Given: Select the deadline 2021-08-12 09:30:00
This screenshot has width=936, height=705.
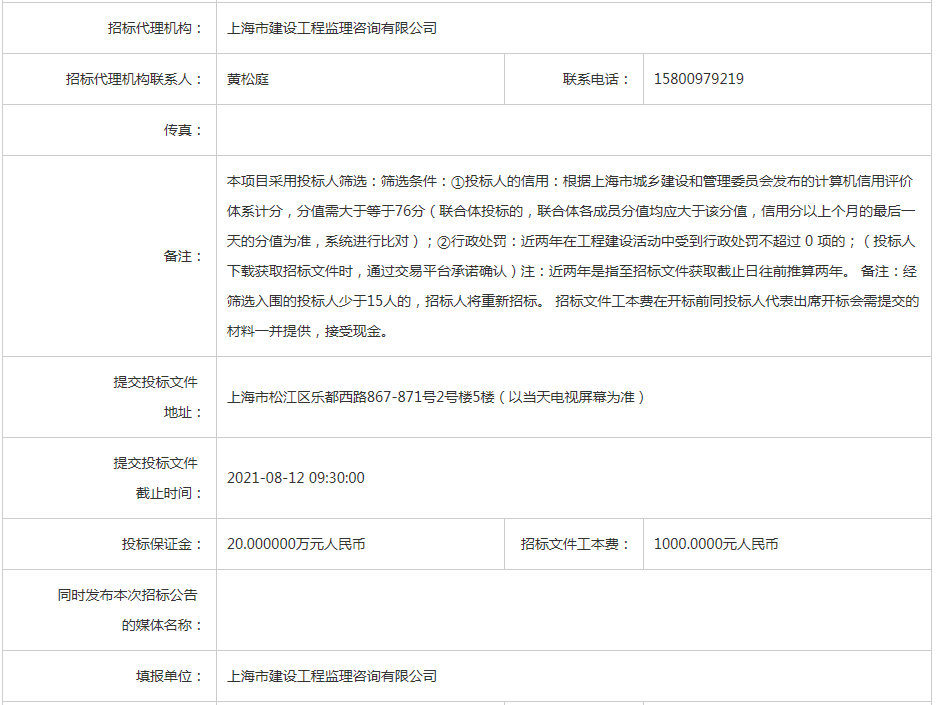Looking at the screenshot, I should point(296,478).
